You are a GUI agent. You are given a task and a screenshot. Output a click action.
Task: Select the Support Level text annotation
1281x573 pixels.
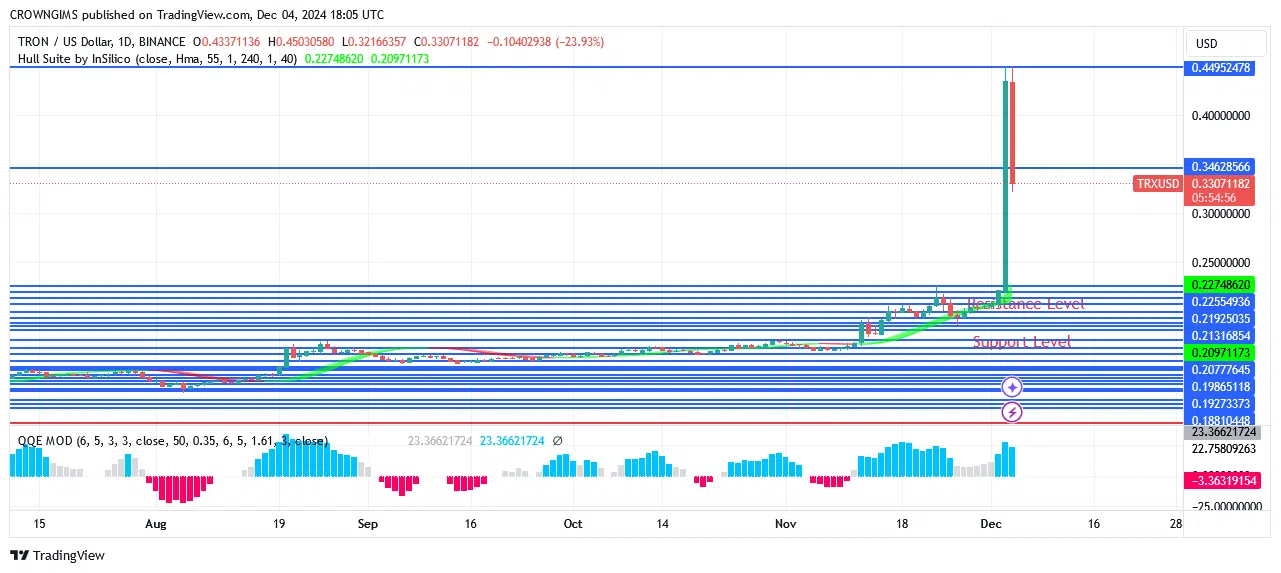click(1021, 342)
